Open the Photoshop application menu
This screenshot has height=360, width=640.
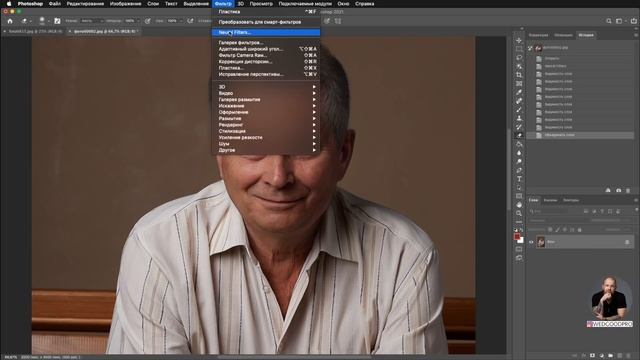[30, 4]
